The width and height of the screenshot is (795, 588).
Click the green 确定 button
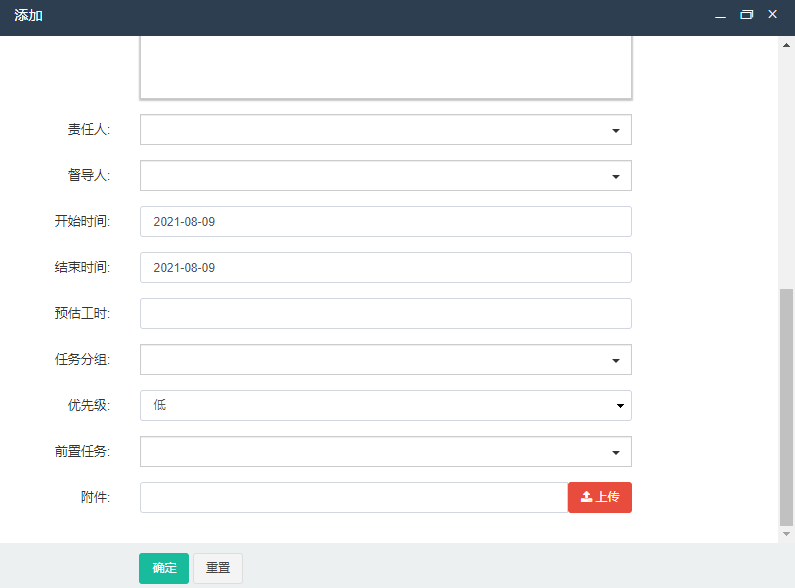click(x=164, y=568)
